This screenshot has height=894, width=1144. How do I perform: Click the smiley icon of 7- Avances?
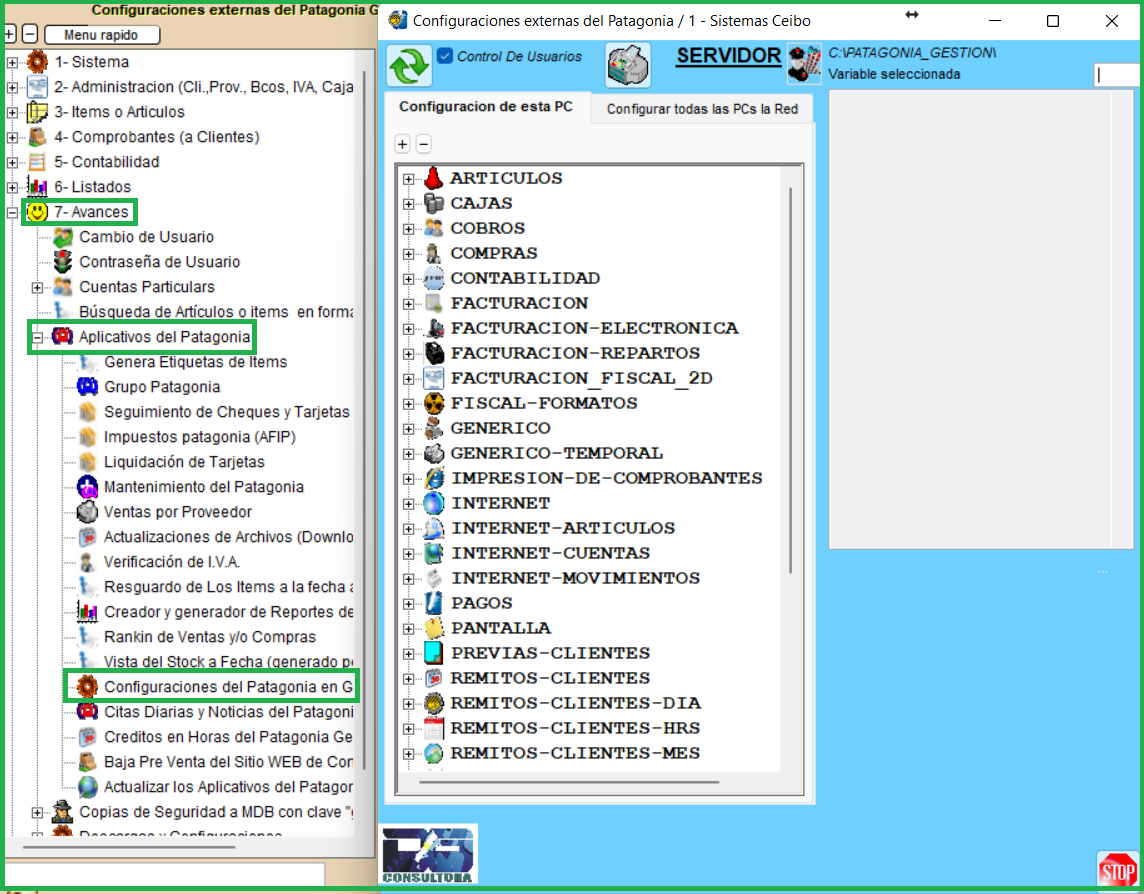point(37,212)
